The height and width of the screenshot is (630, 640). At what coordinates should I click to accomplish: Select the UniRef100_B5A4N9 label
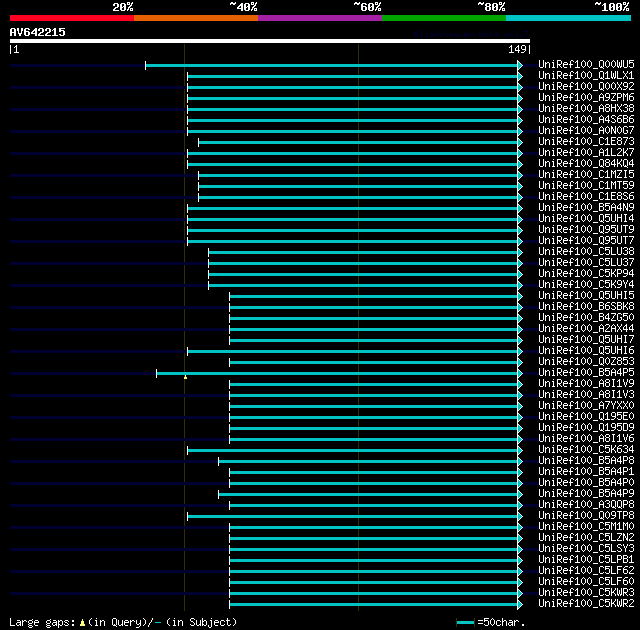586,208
